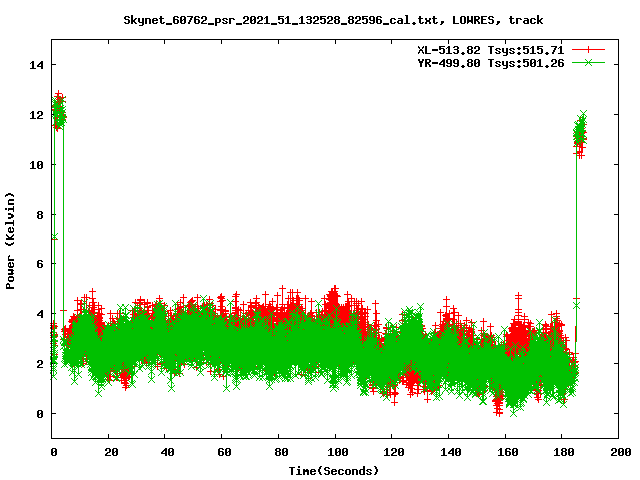Click the calibration spike cluster near time 0
The width and height of the screenshot is (640, 480).
coord(59,111)
